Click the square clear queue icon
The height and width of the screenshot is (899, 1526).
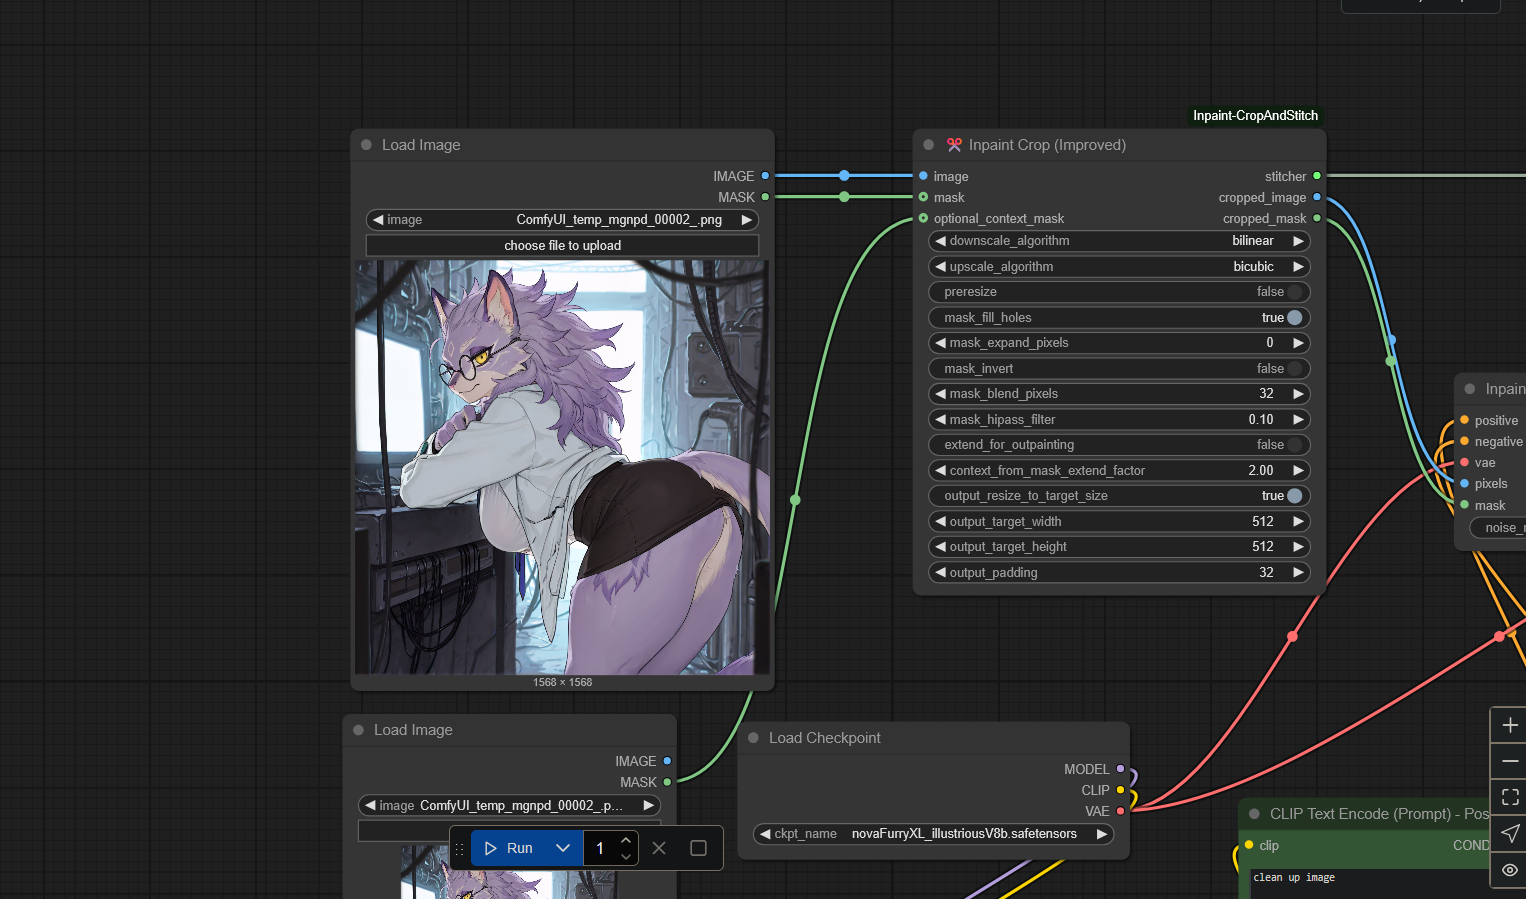coord(698,848)
